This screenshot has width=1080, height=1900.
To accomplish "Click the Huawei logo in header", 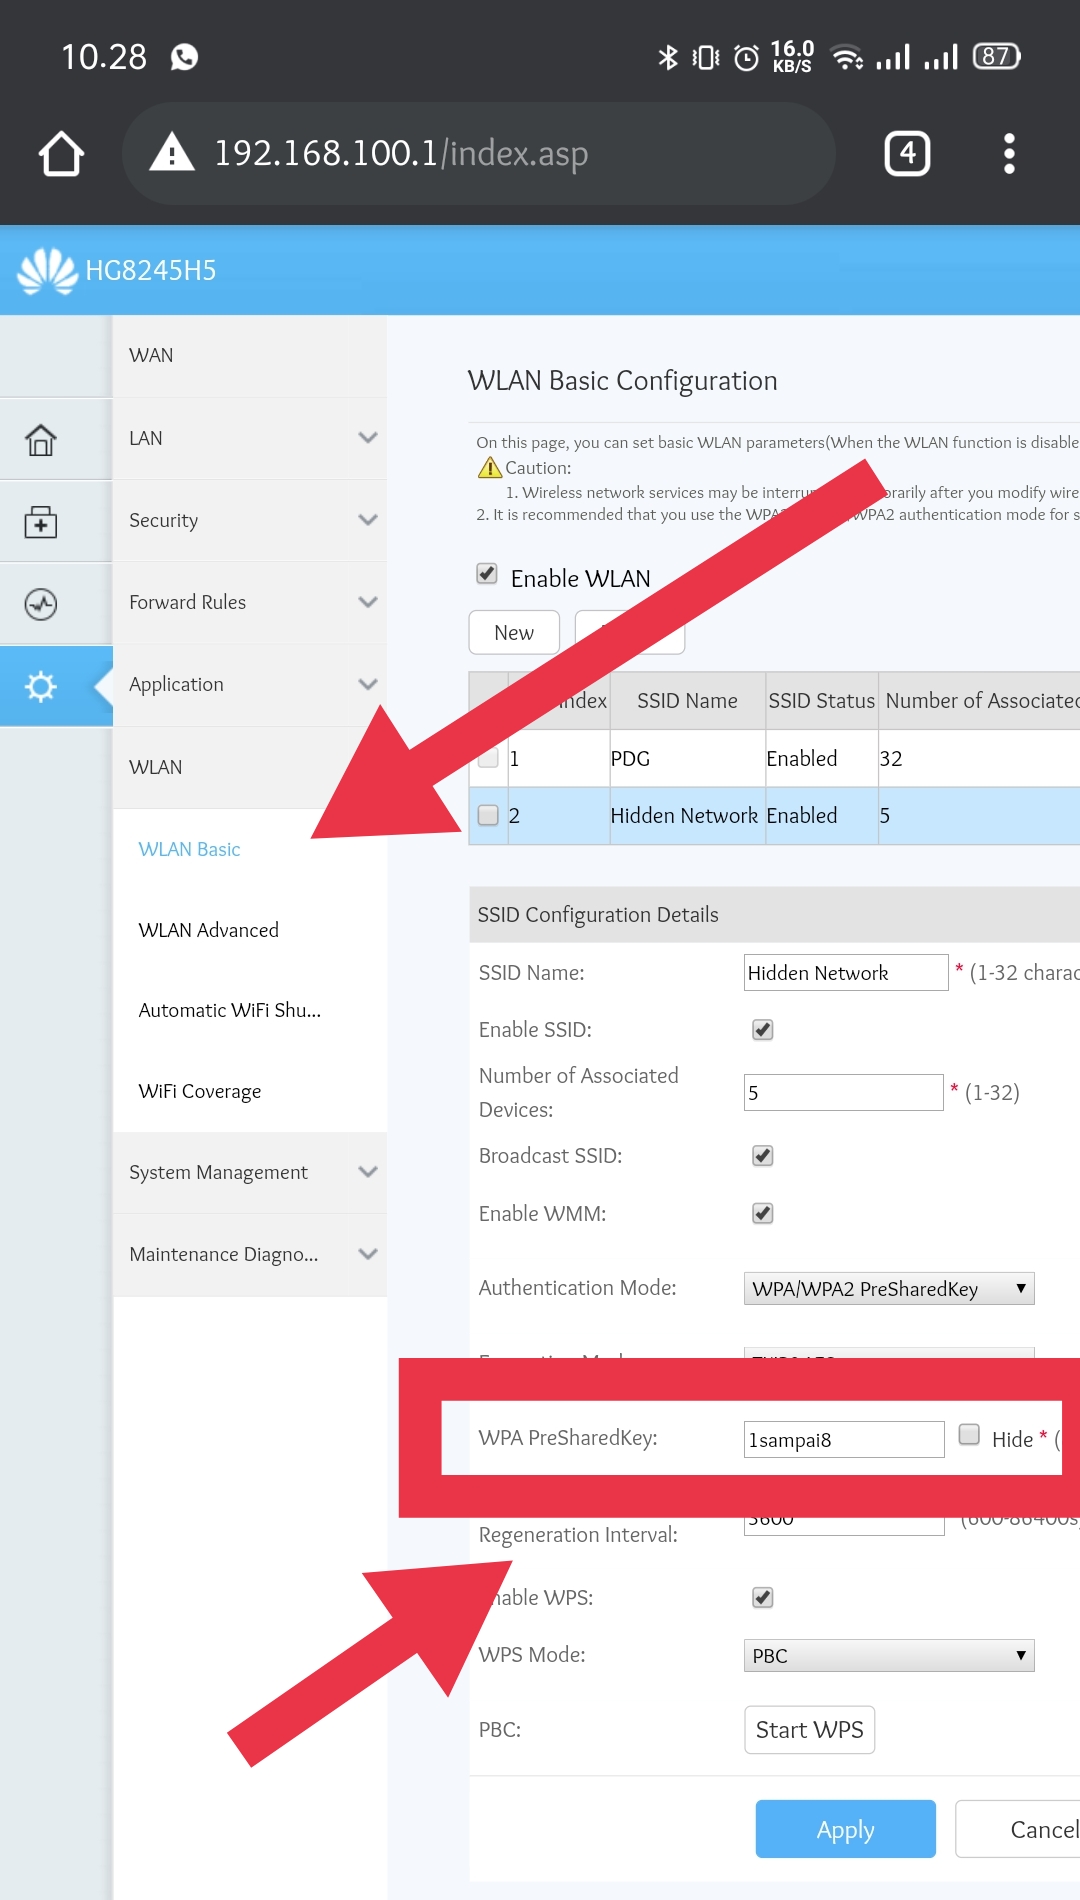I will click(47, 270).
